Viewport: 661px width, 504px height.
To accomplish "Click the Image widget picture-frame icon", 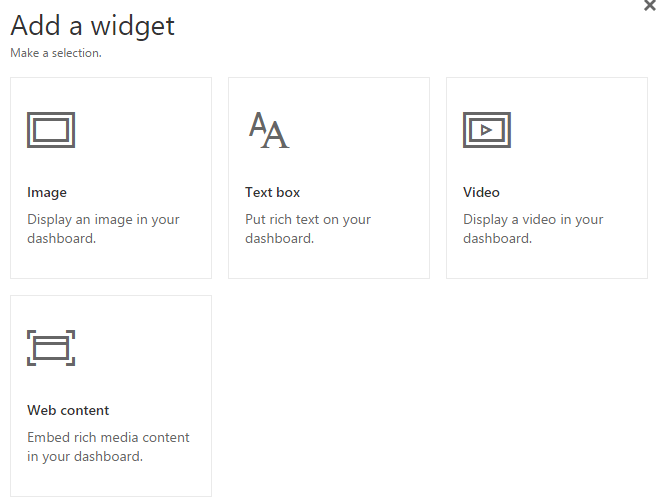I will (x=51, y=130).
